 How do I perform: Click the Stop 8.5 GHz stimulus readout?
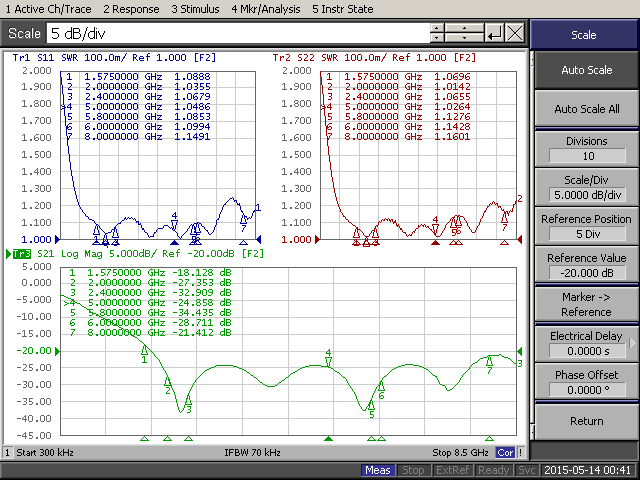[460, 453]
